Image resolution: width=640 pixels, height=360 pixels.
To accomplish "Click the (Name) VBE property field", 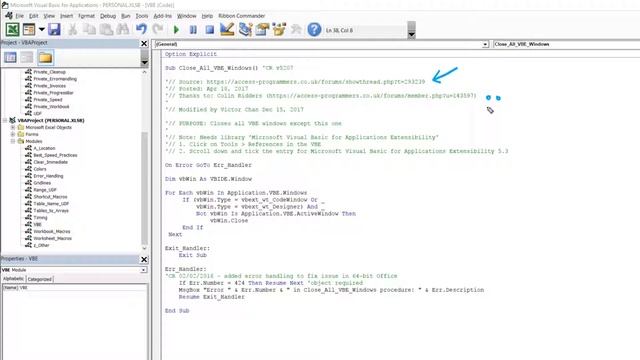I will pos(74,288).
